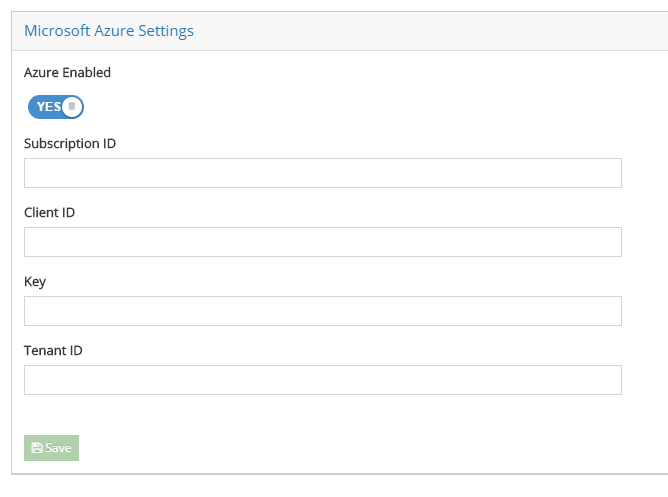Save the Azure settings
The height and width of the screenshot is (497, 668).
(51, 448)
